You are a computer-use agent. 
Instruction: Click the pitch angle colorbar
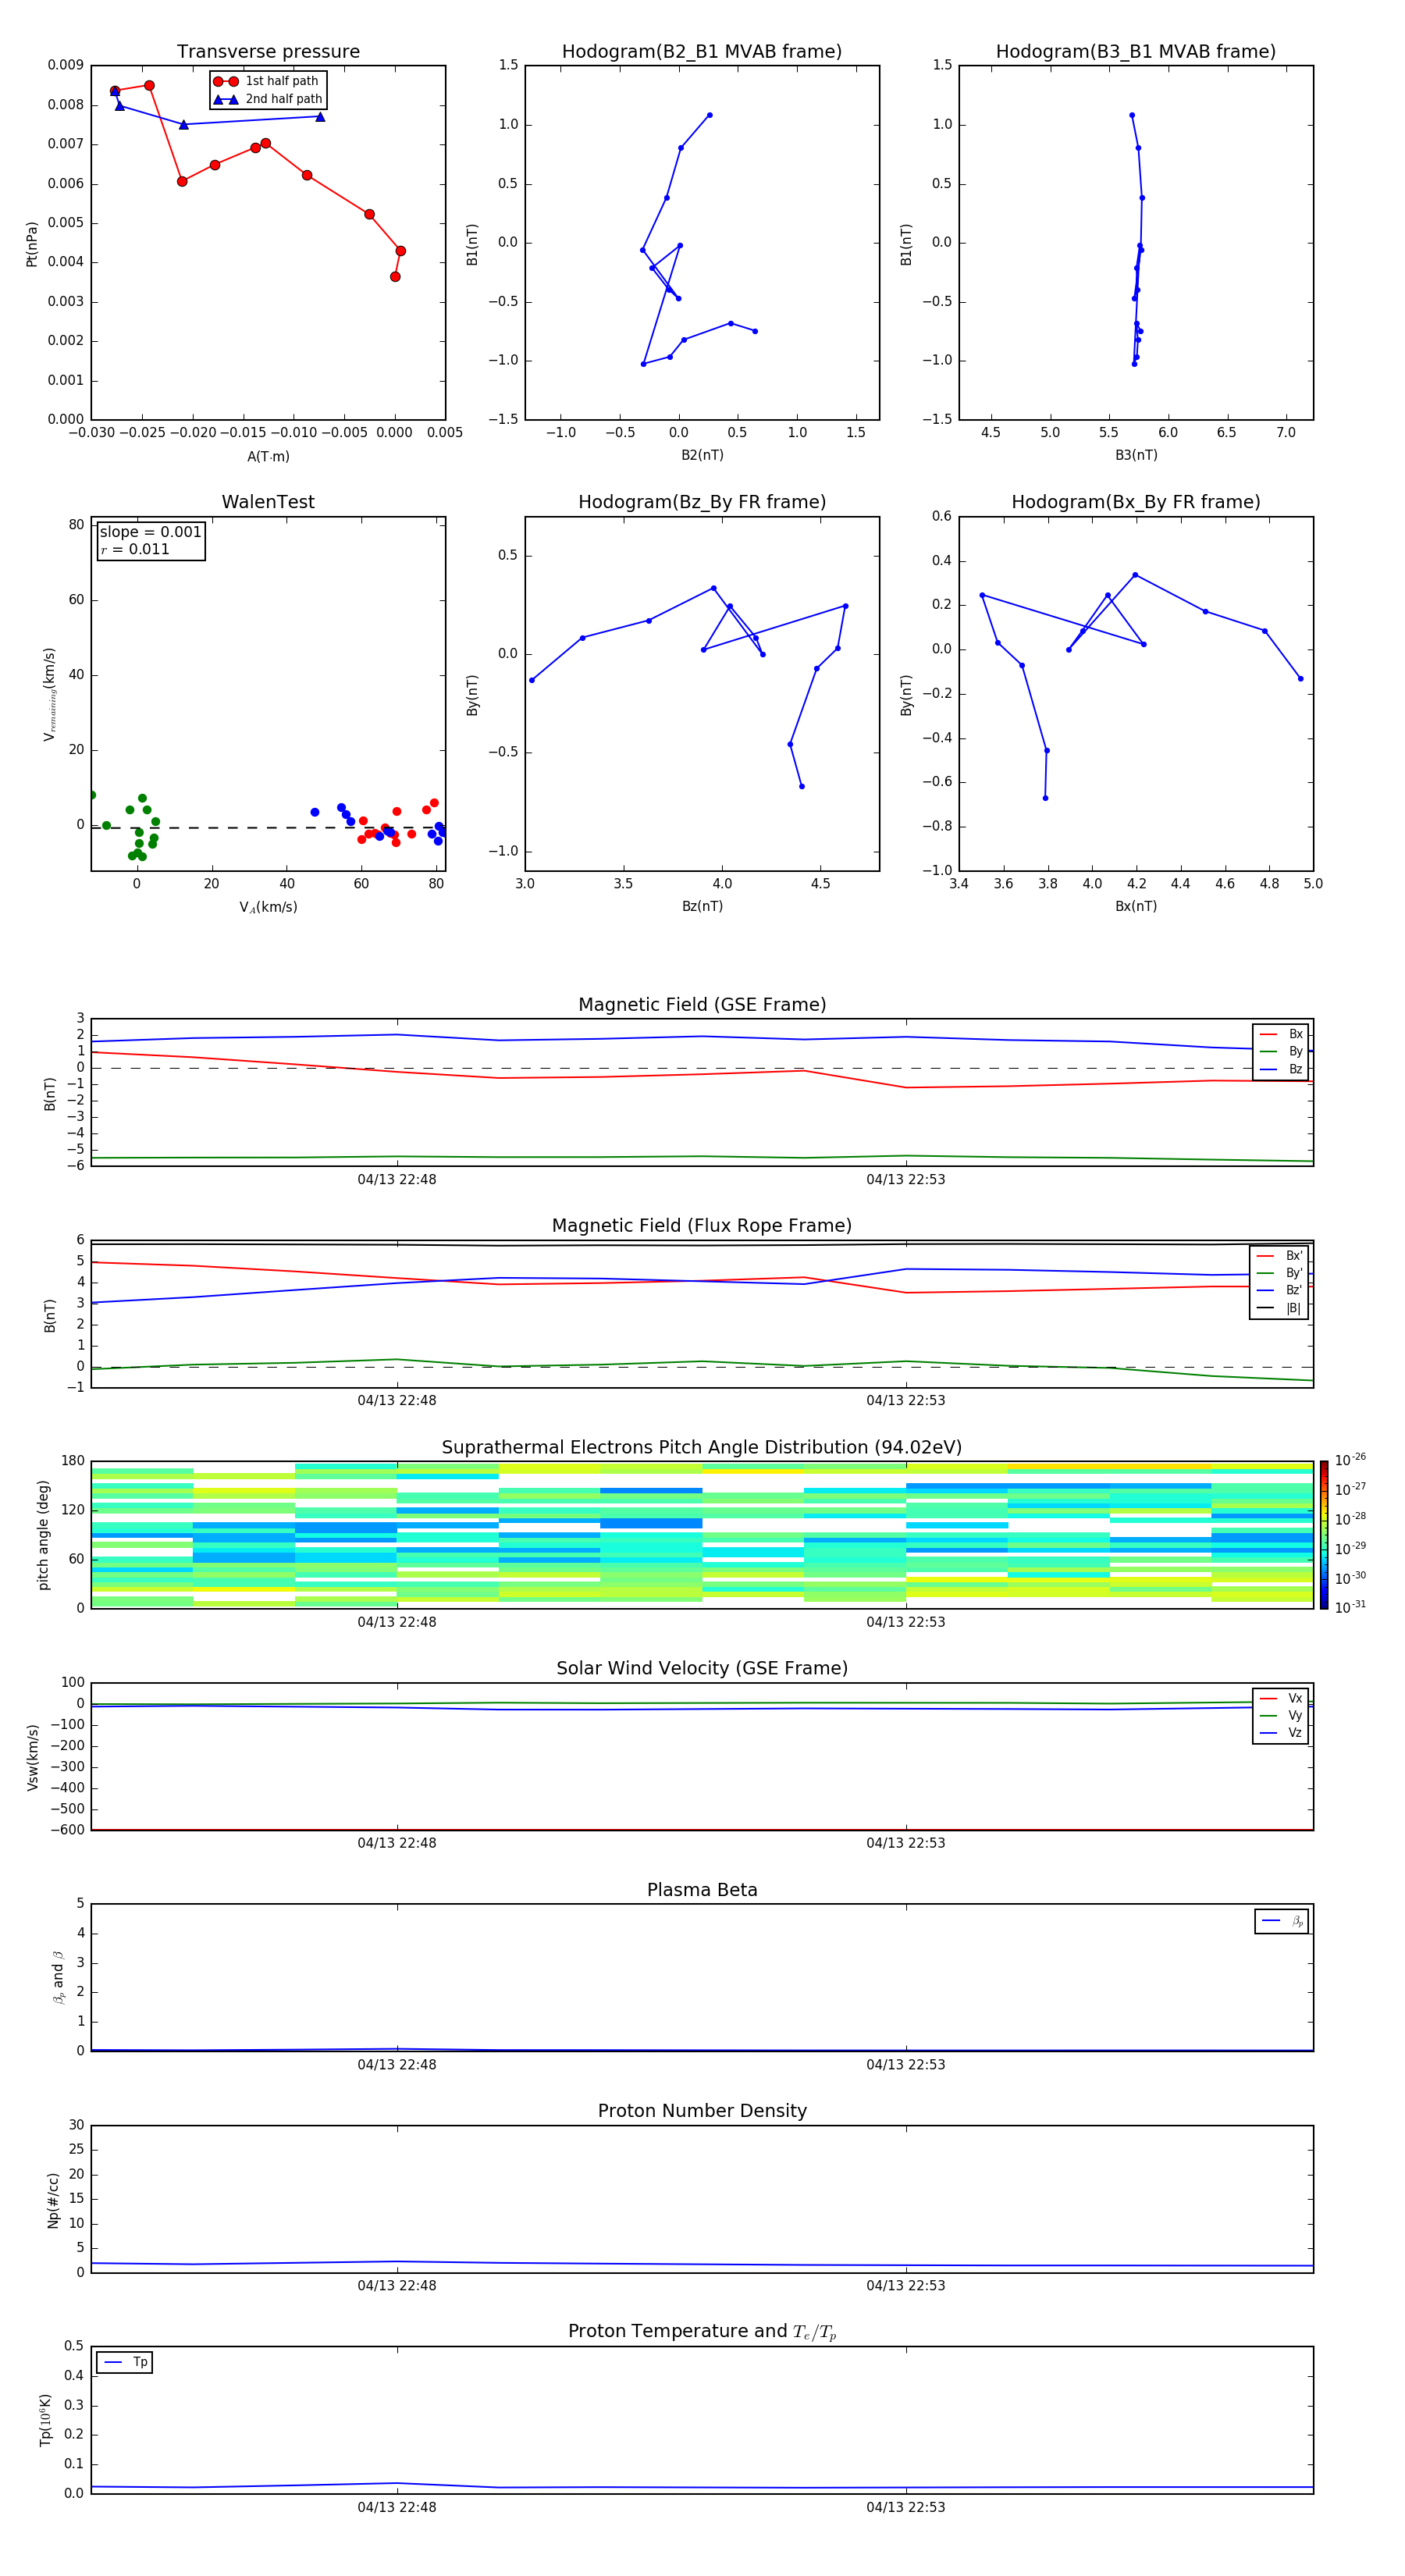1324,1535
